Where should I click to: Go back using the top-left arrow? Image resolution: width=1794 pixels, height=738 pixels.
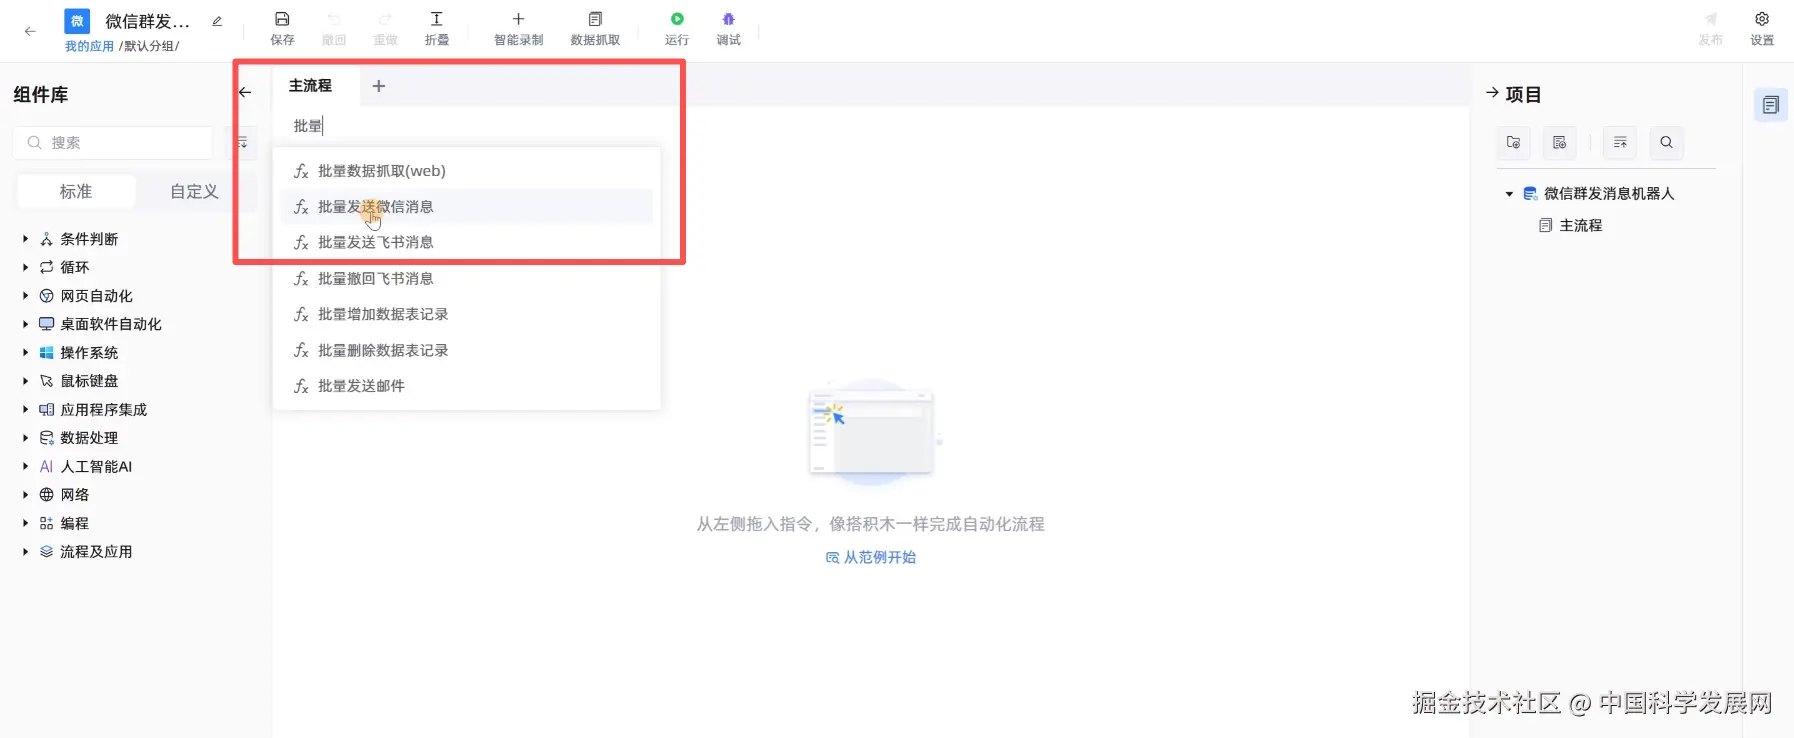[30, 31]
